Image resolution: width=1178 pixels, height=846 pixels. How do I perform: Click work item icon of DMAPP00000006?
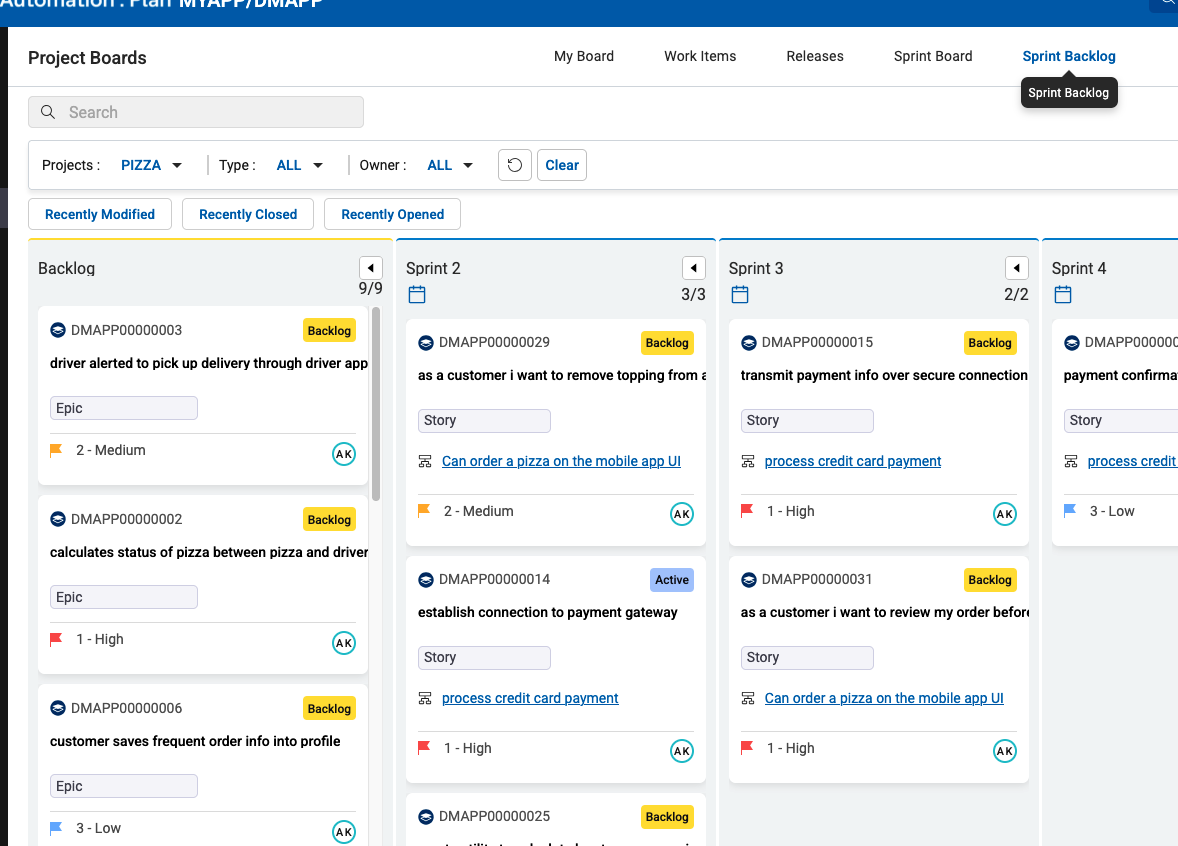(x=58, y=708)
